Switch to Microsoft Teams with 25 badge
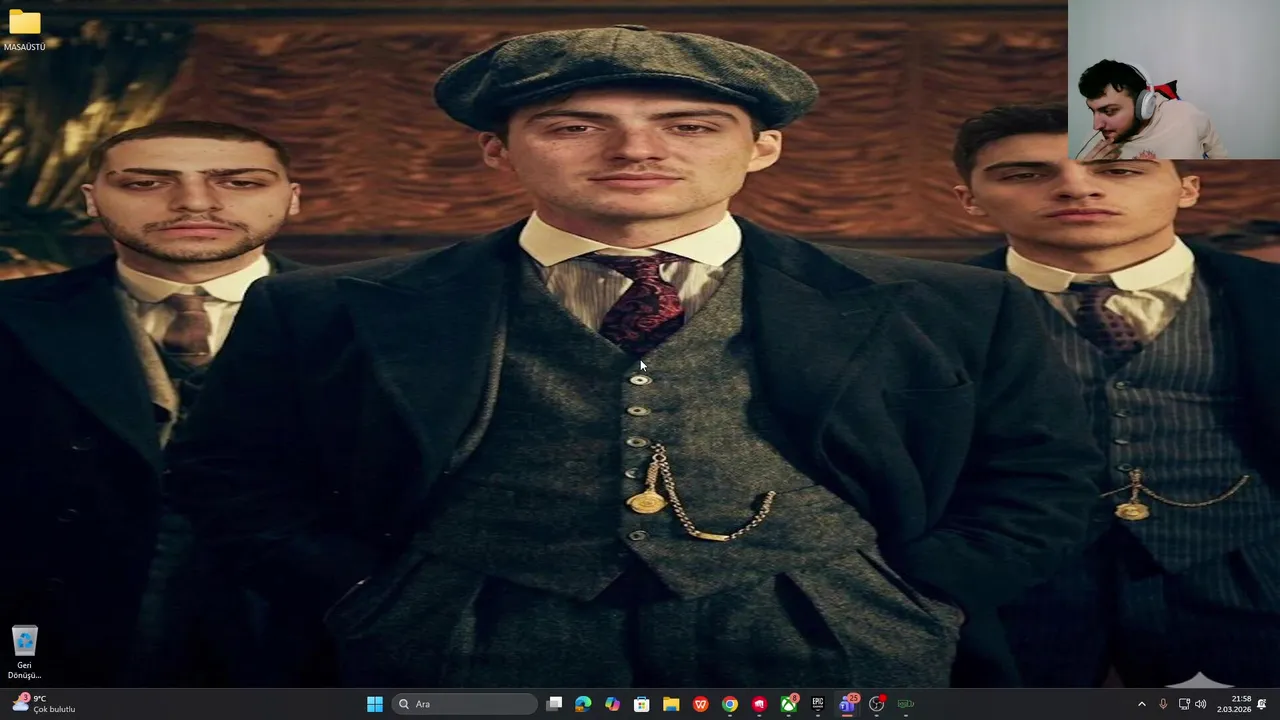Screen dimensions: 1280x720 tap(848, 704)
